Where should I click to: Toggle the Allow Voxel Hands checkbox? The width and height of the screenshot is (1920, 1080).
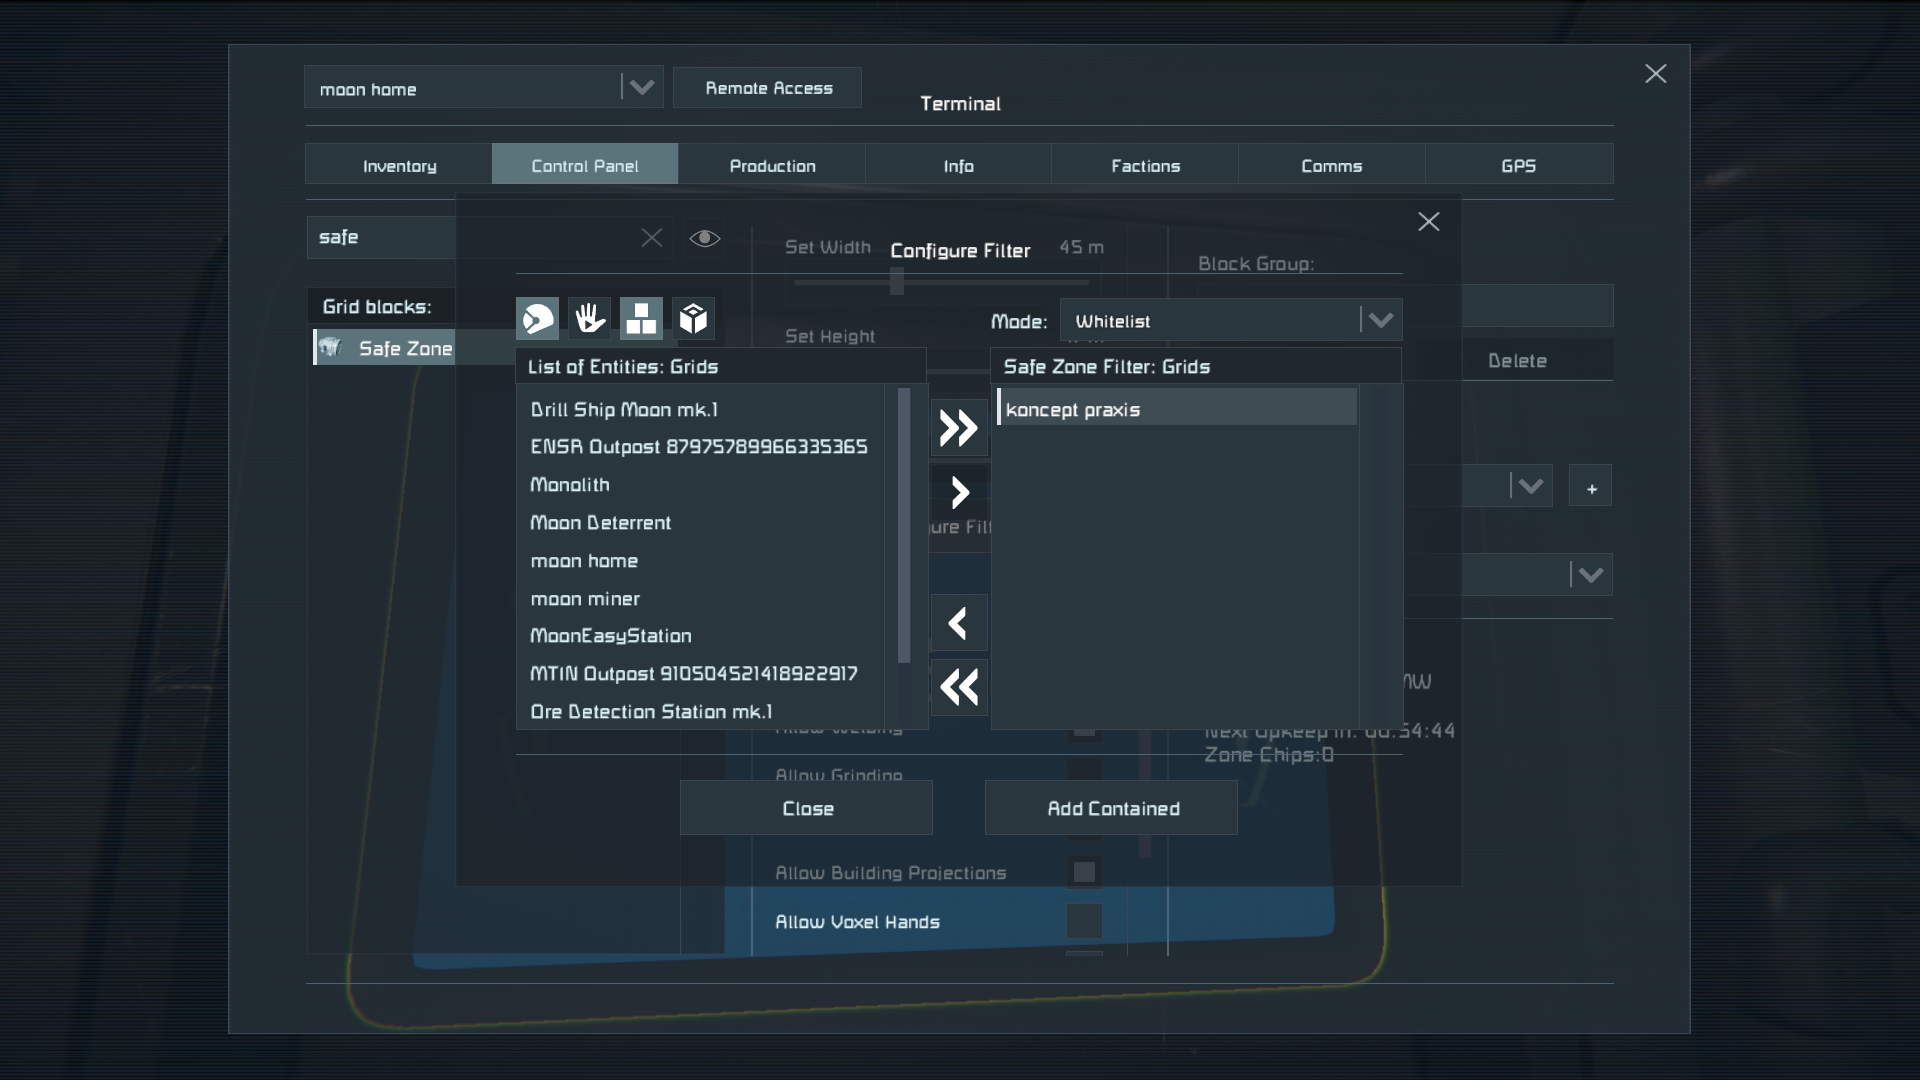coord(1084,921)
